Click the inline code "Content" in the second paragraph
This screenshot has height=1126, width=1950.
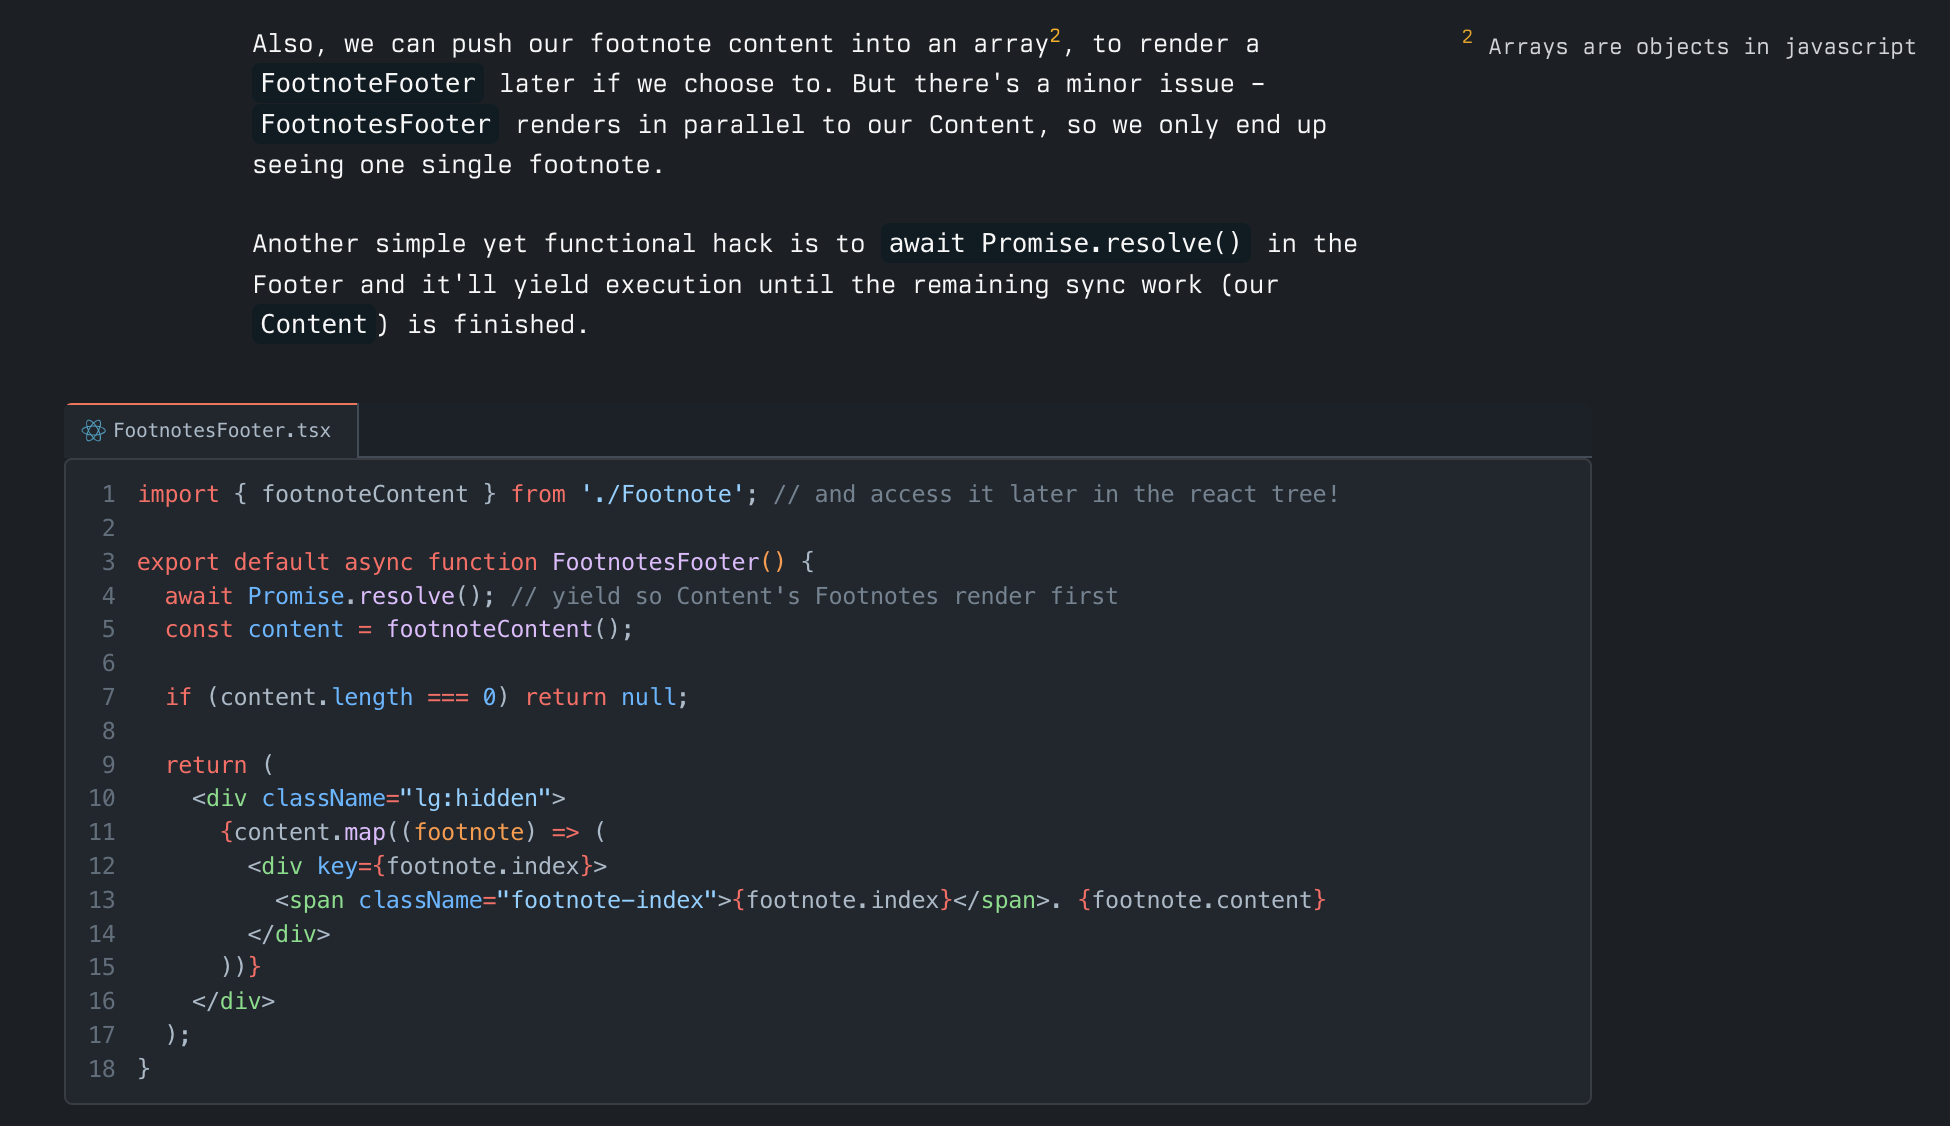pos(313,325)
